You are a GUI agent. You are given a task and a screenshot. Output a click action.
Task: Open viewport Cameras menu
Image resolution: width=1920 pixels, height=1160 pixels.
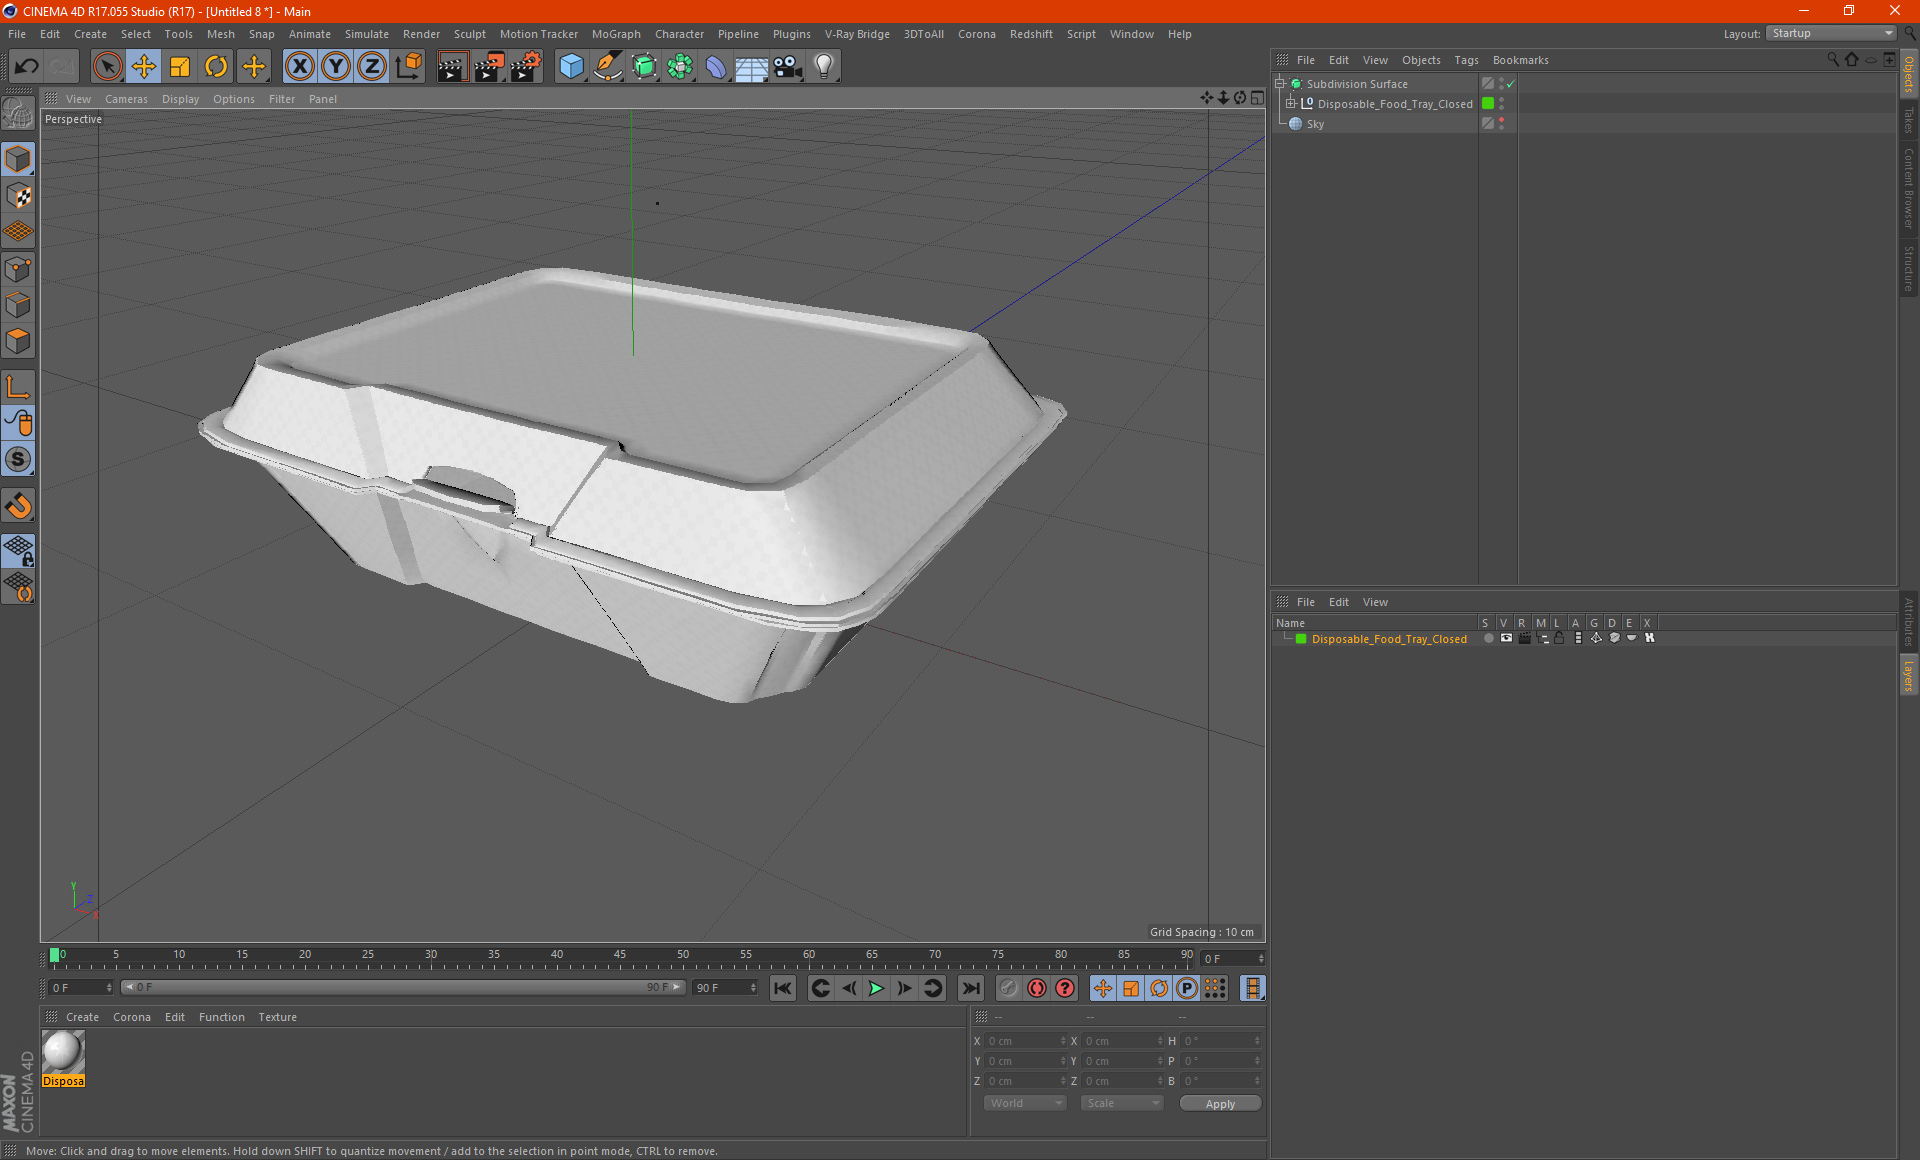tap(126, 99)
